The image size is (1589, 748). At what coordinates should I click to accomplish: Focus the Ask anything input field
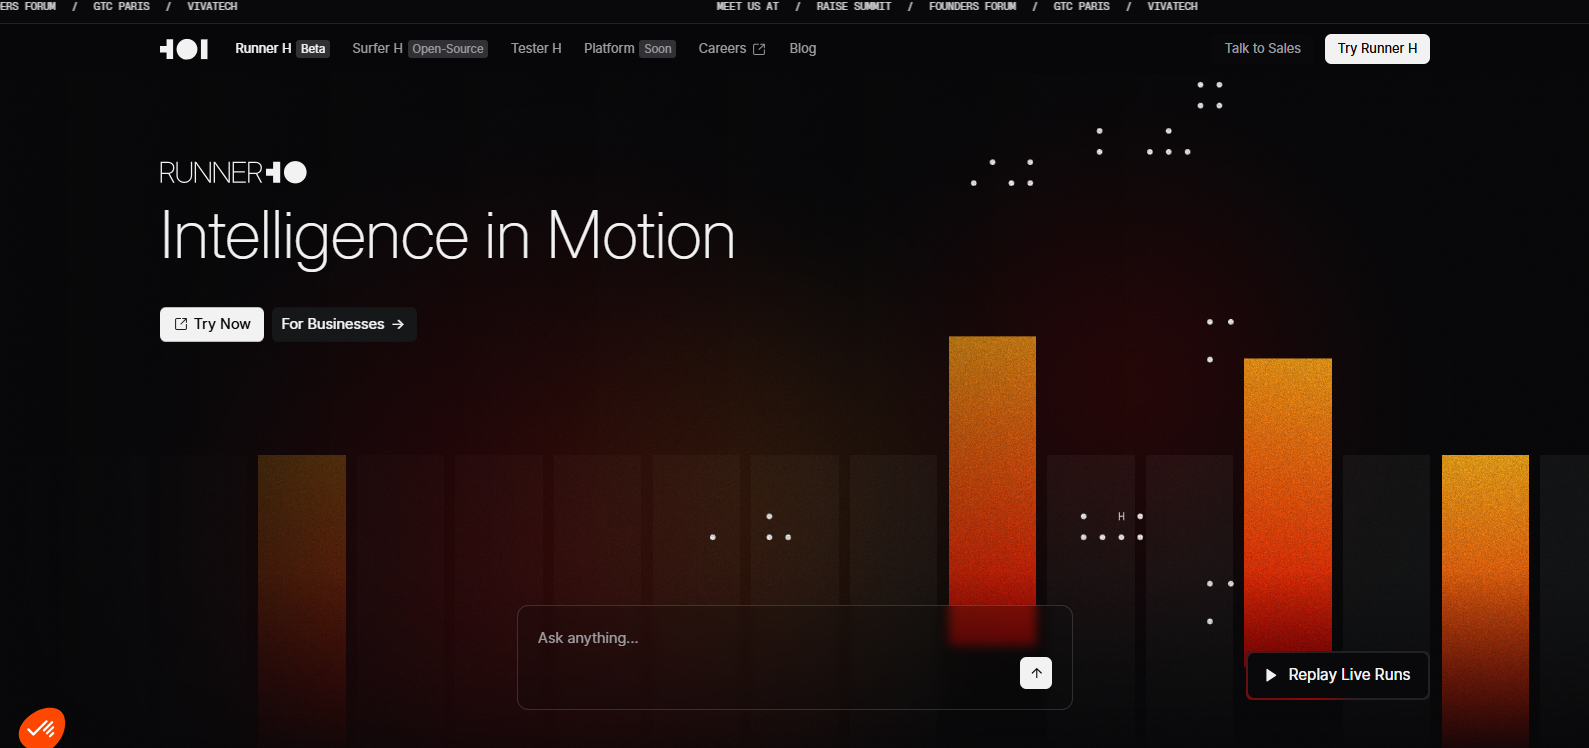795,657
